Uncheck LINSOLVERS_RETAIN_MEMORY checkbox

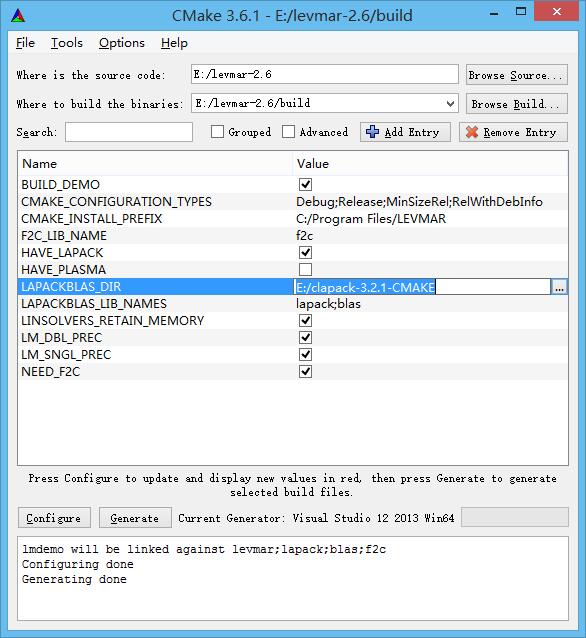click(x=305, y=321)
